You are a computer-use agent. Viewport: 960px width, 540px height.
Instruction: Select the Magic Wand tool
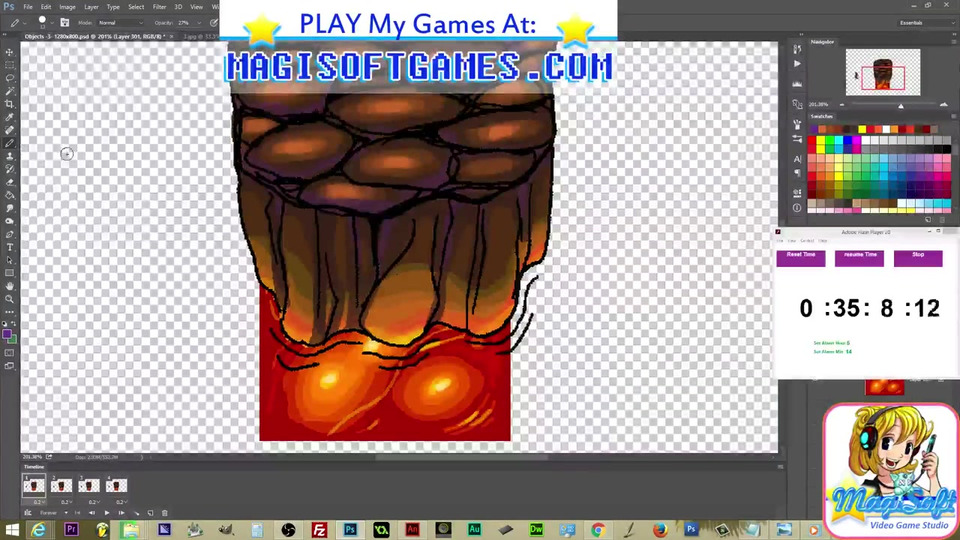(x=9, y=91)
